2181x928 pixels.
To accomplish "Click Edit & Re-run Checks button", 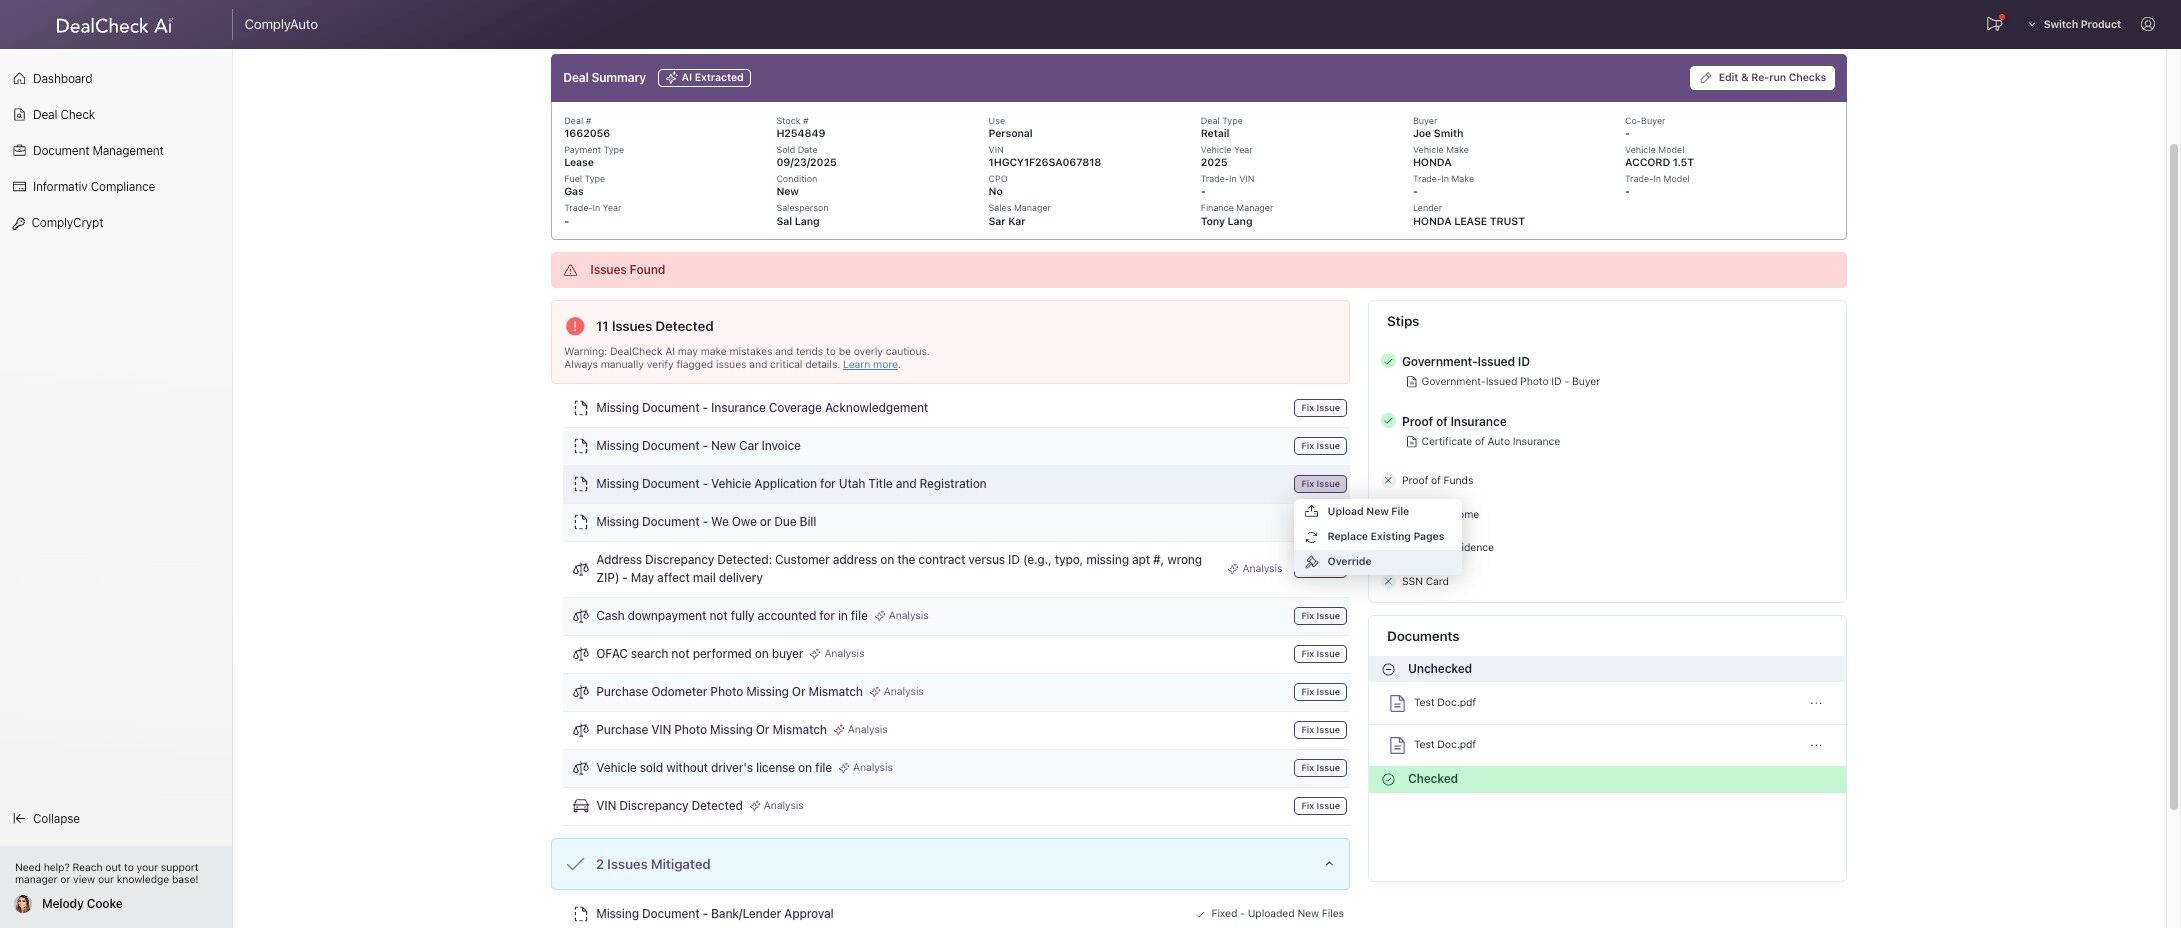I will [1762, 78].
